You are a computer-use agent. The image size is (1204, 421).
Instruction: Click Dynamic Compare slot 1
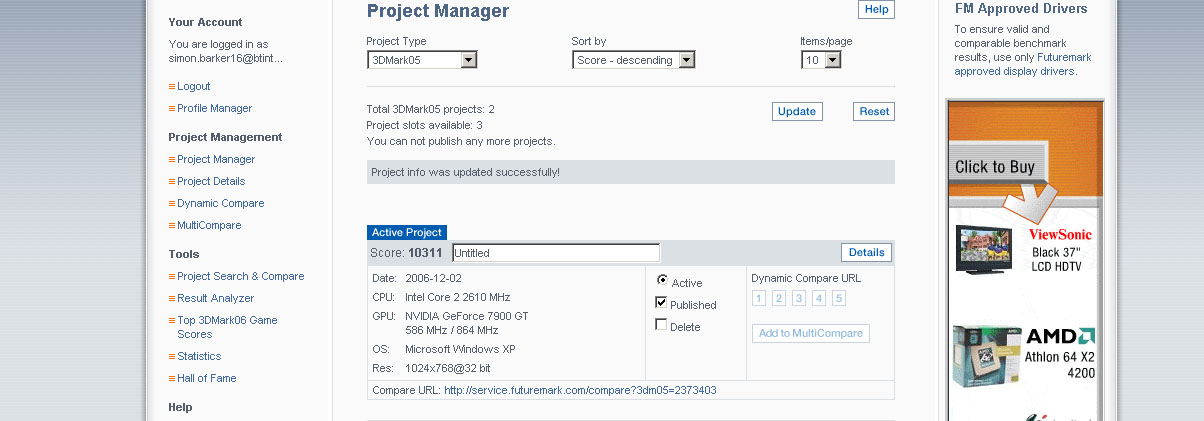(x=759, y=298)
